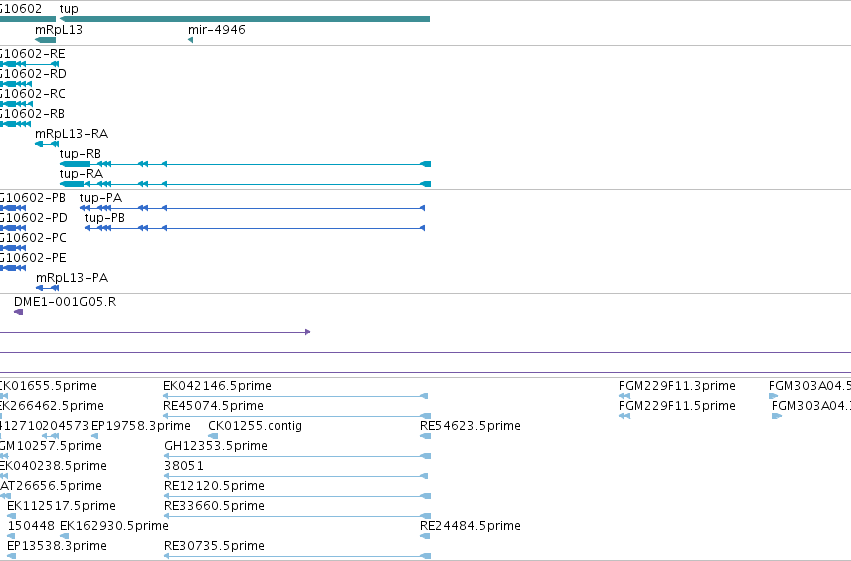
Task: Click RE12120.5prime EST label
Action: pos(214,486)
